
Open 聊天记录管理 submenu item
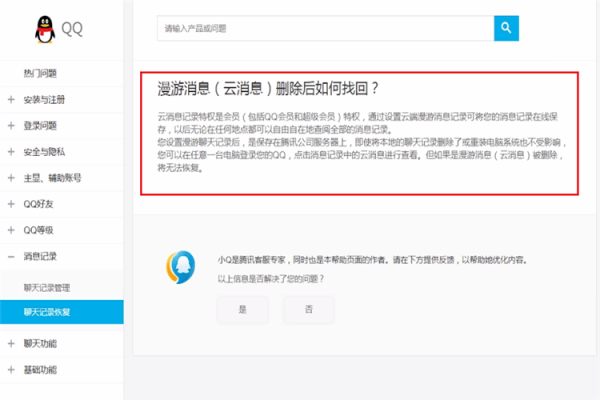point(47,287)
